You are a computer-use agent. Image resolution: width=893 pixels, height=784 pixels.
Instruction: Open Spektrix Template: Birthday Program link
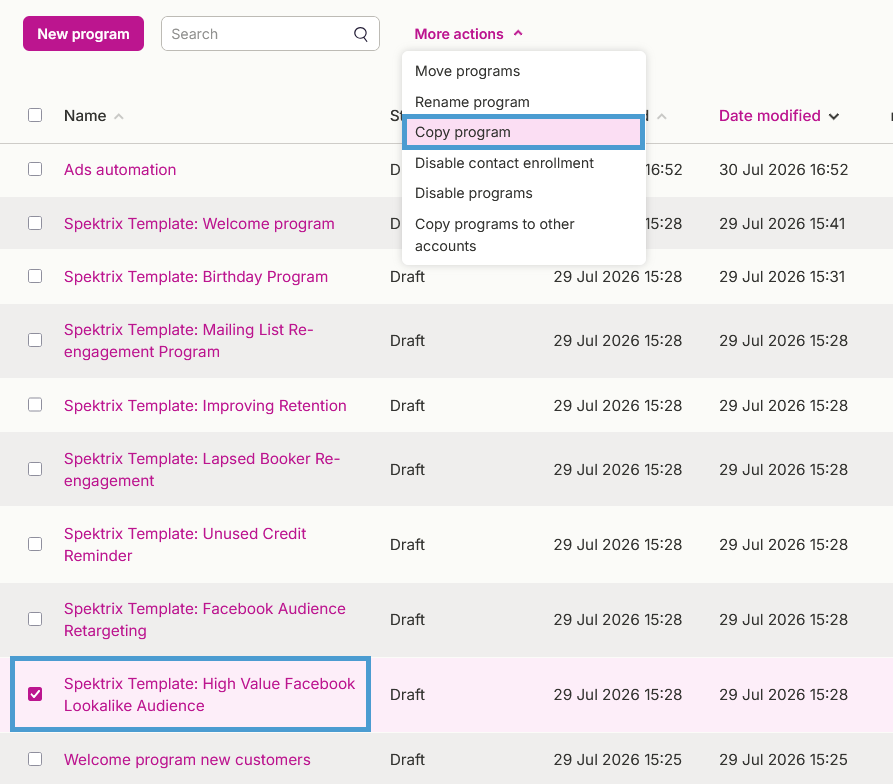[195, 277]
